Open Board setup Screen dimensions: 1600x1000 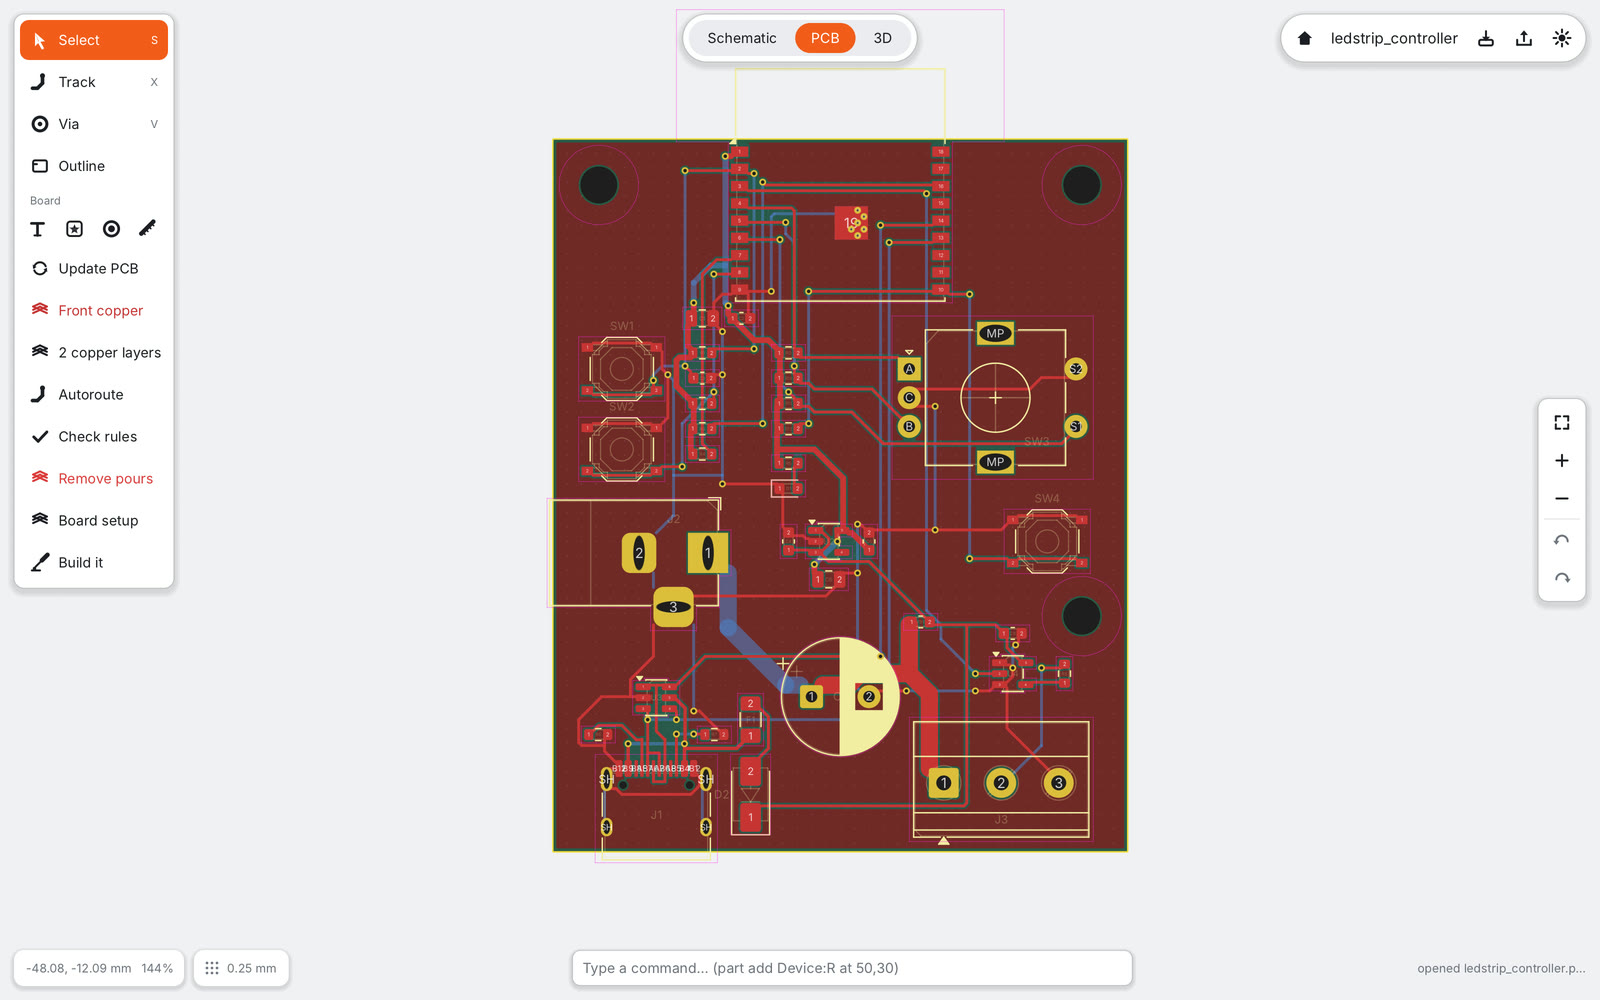tap(94, 520)
